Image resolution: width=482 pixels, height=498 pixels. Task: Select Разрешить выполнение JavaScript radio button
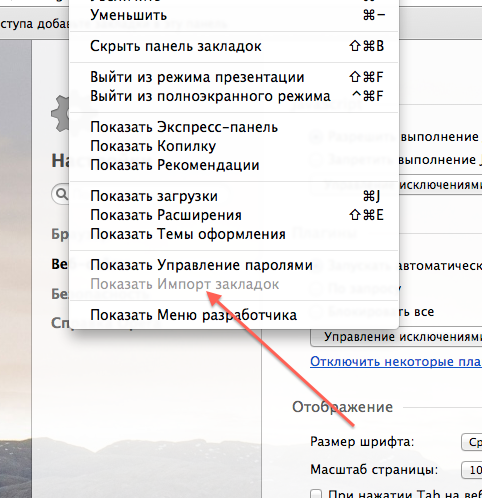pos(316,137)
